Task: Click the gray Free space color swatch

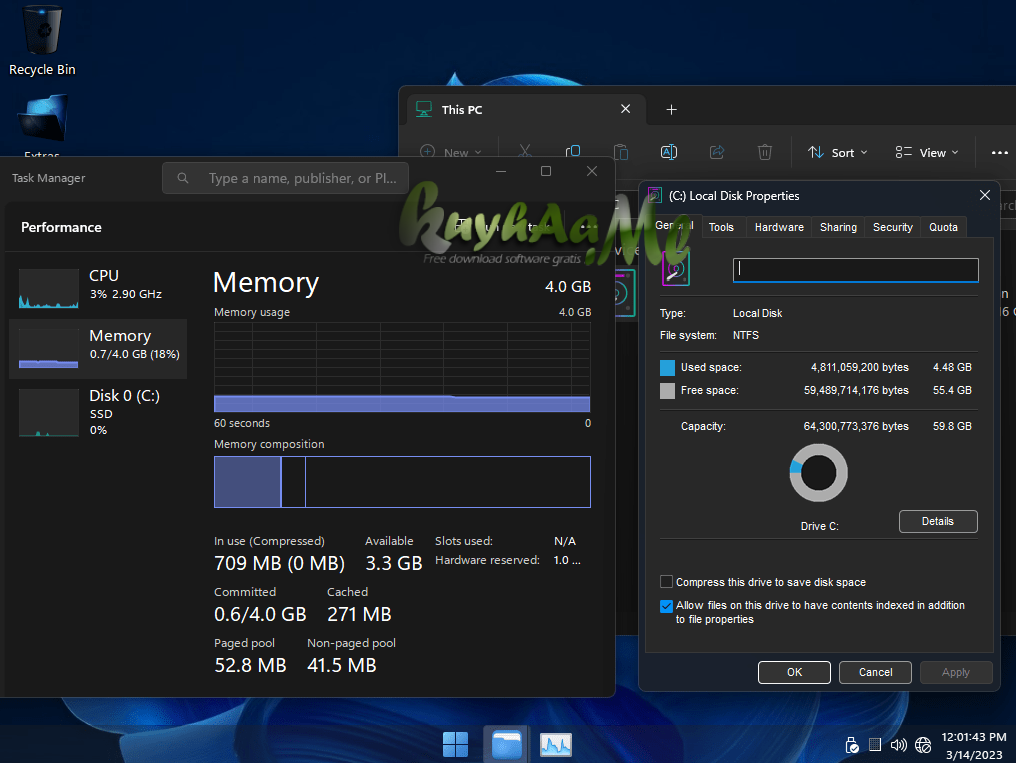Action: click(667, 391)
